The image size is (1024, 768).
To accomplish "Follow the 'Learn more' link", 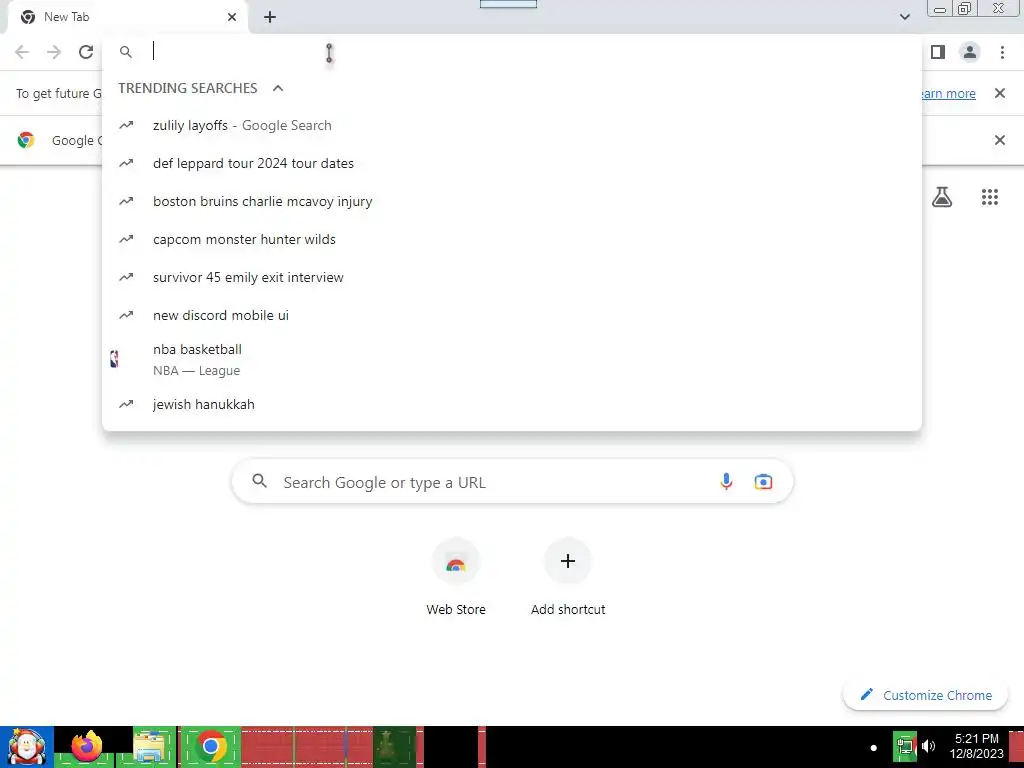I will (x=946, y=94).
